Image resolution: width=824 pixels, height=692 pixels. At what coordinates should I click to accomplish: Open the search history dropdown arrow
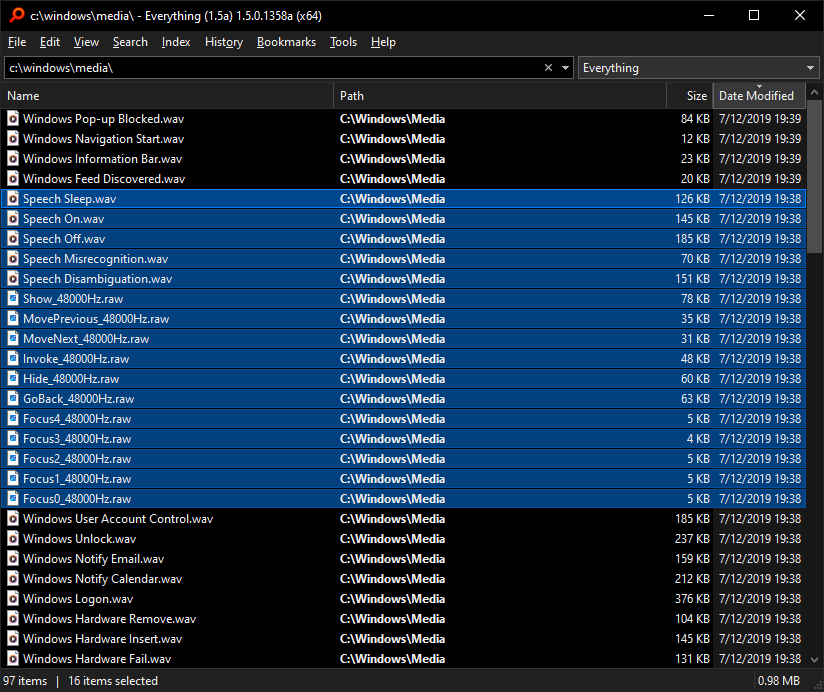click(x=565, y=68)
